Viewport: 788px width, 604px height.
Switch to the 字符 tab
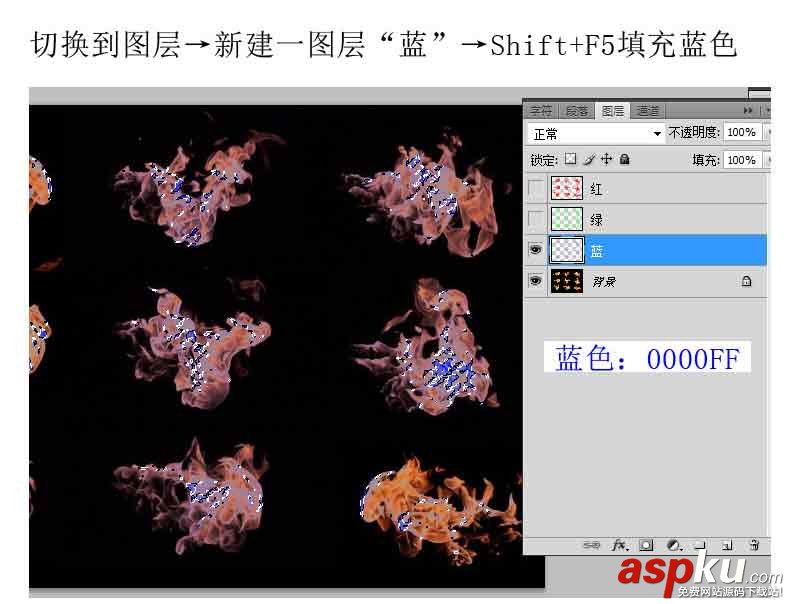click(541, 111)
